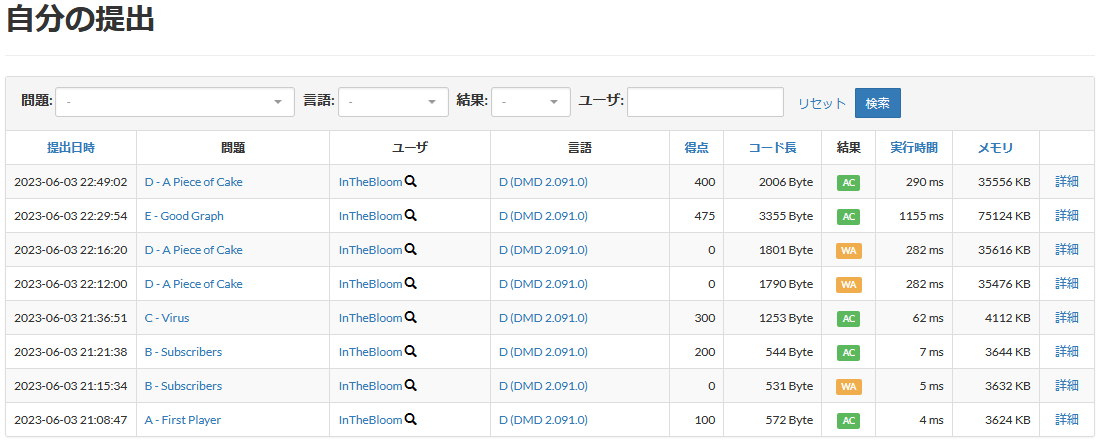Open D - A Piece of Cake in the 22:16:20 row

pyautogui.click(x=193, y=250)
